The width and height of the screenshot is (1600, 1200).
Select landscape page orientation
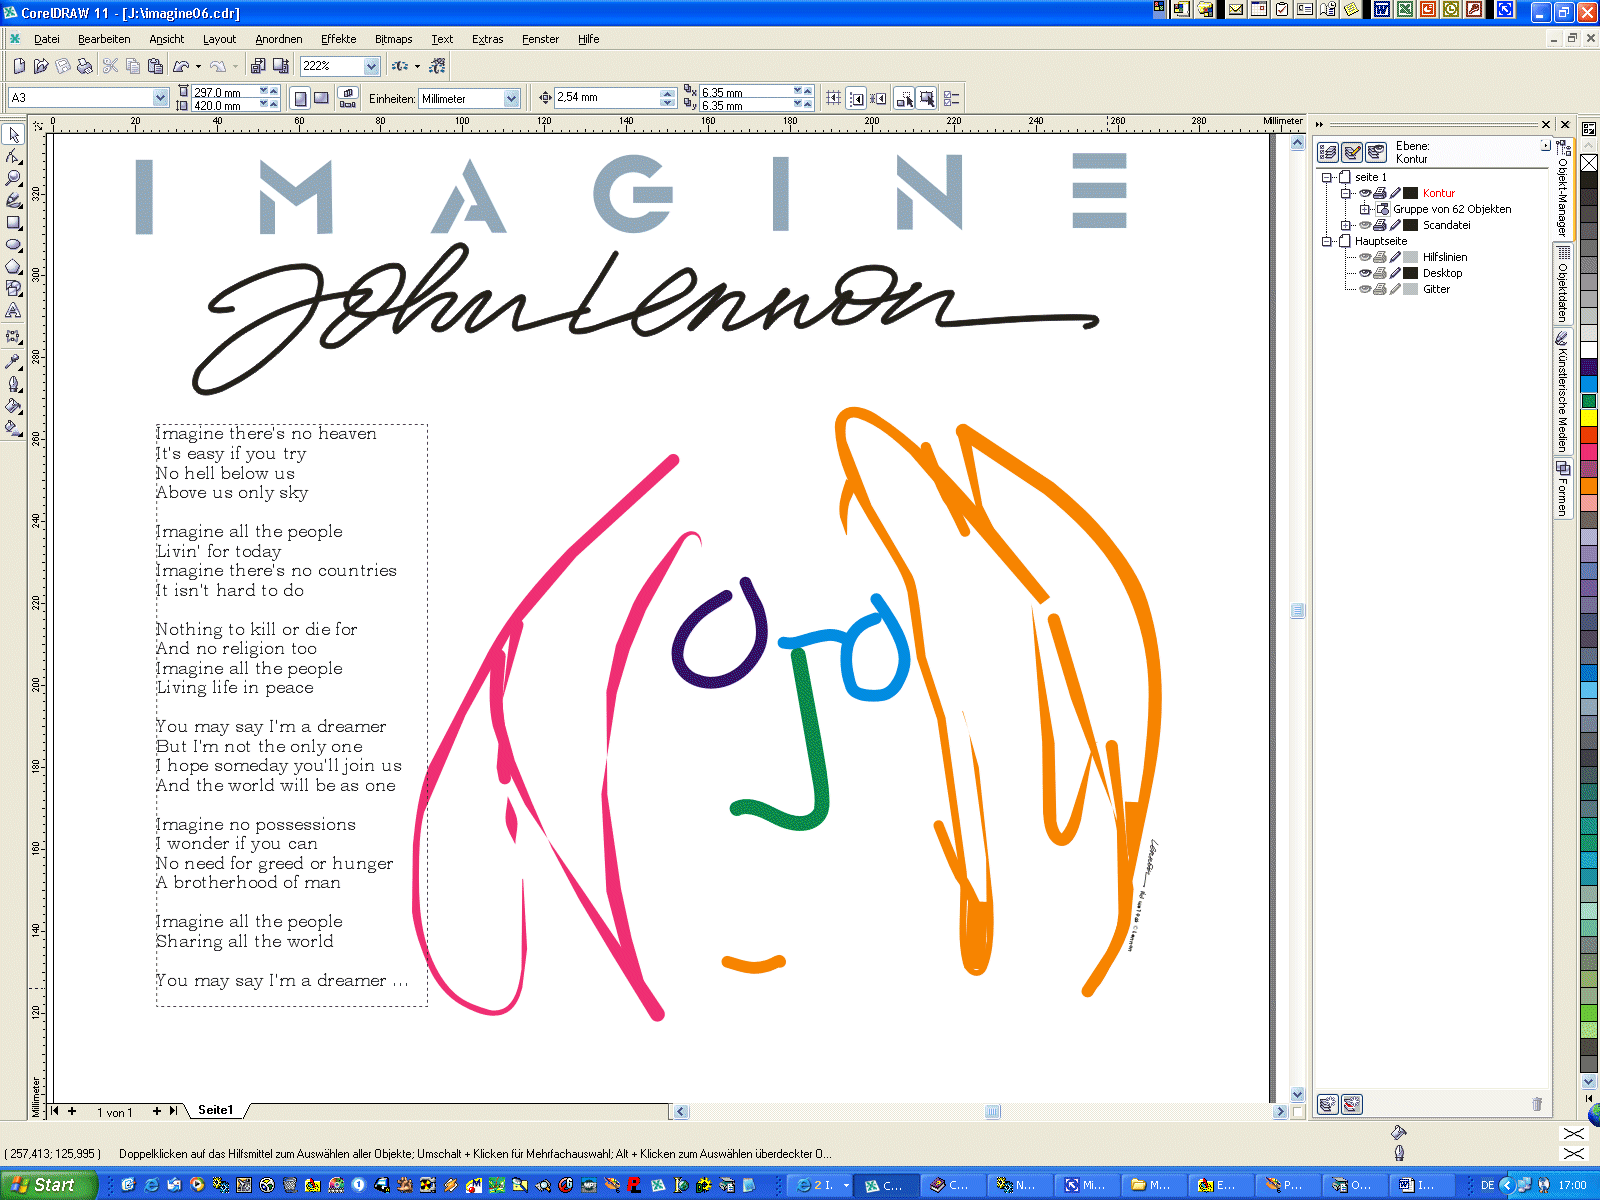point(322,98)
